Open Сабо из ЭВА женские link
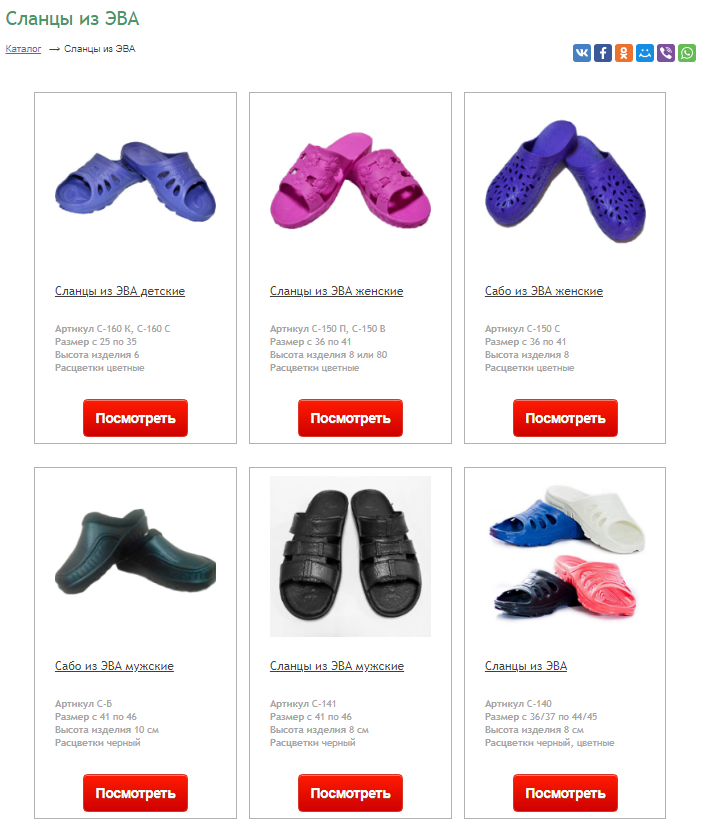703x833 pixels. tap(544, 291)
